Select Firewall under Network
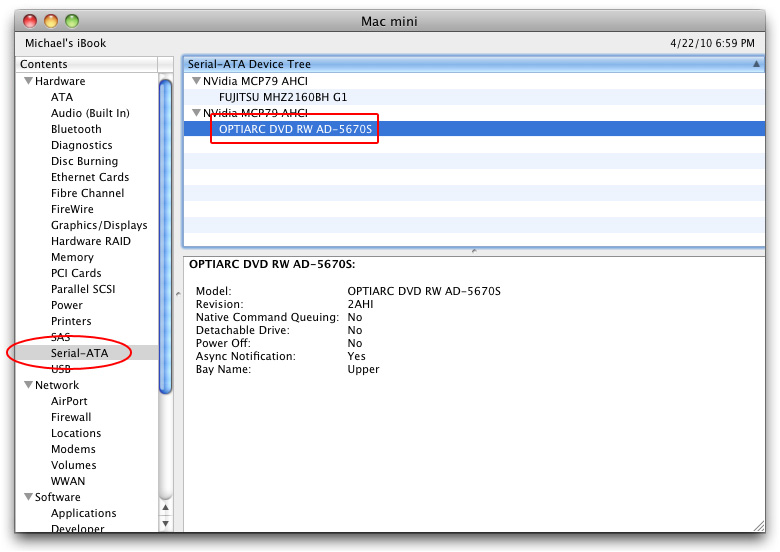This screenshot has width=780, height=552. (71, 417)
